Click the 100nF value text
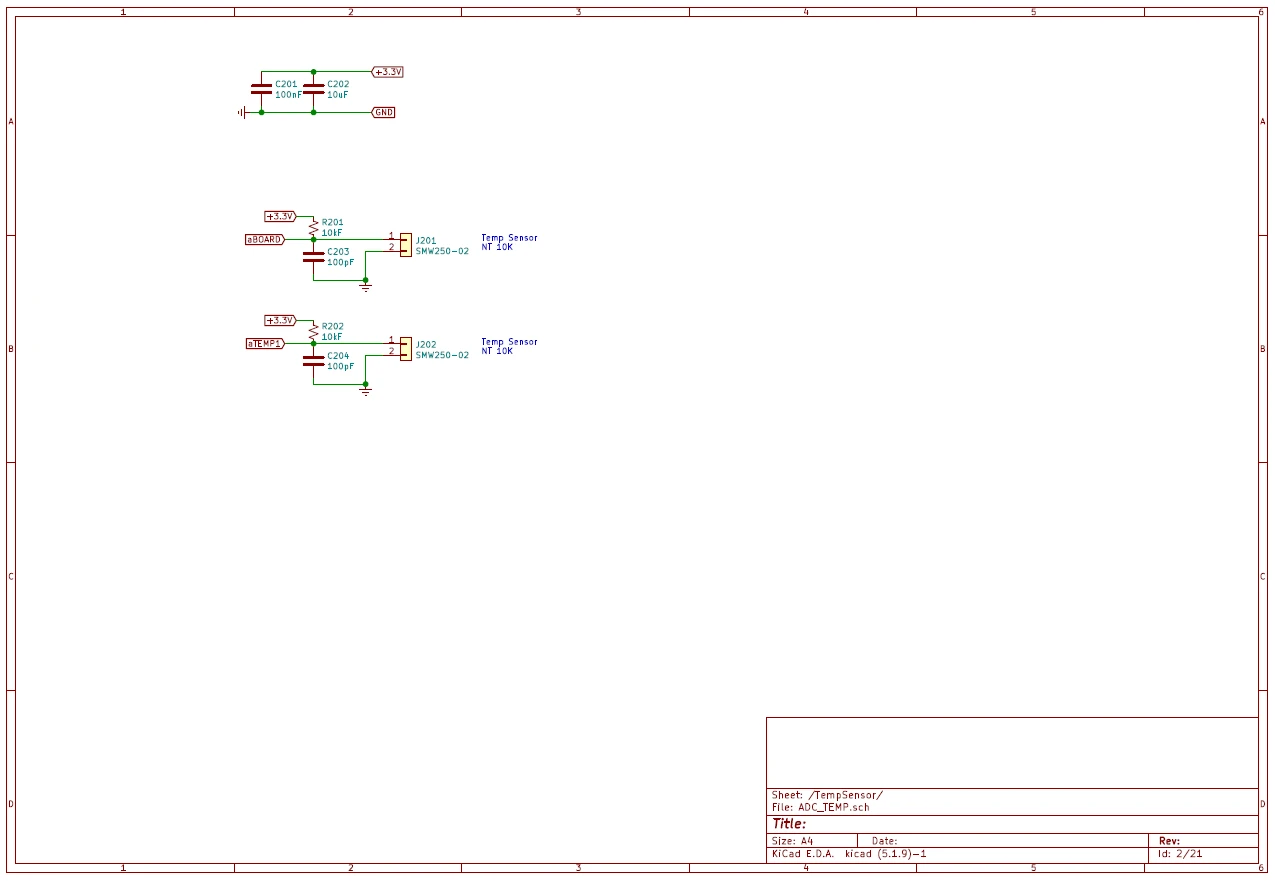This screenshot has width=1275, height=882. pyautogui.click(x=289, y=94)
